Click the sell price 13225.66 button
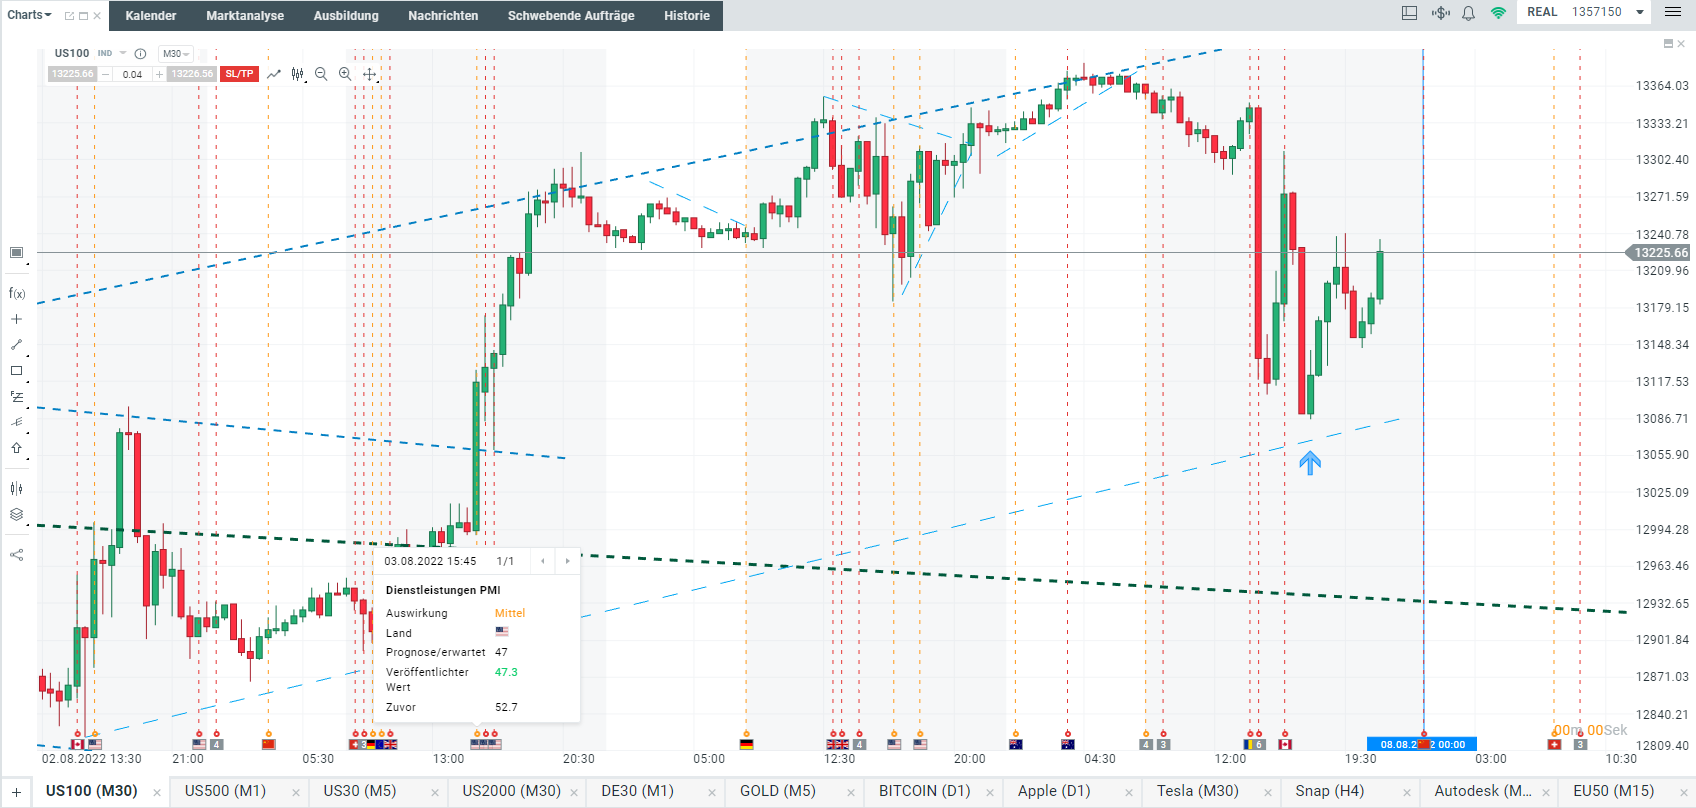The width and height of the screenshot is (1696, 808). 72,74
